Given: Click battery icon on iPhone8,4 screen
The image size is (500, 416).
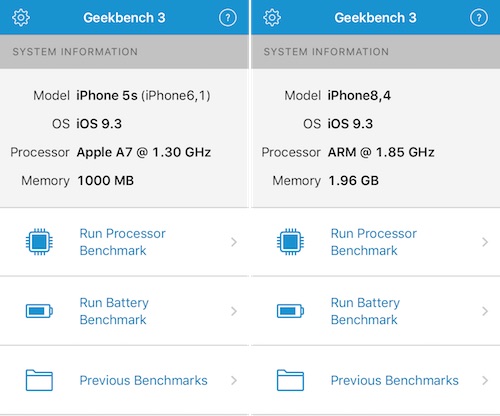Looking at the screenshot, I should (x=290, y=311).
